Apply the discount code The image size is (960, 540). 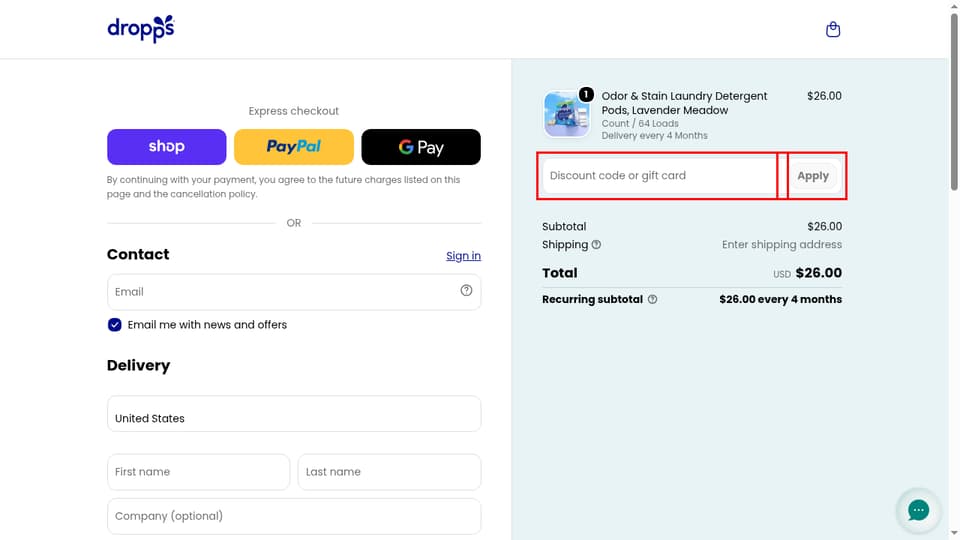pyautogui.click(x=813, y=176)
